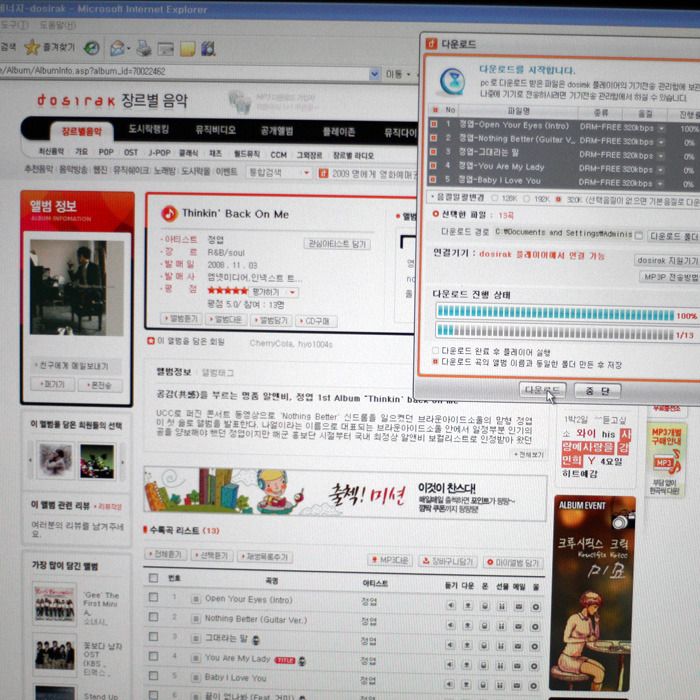The height and width of the screenshot is (700, 700).
Task: Enable 다운로드 완료 후 플레이어 실행 checkbox
Action: tap(435, 350)
